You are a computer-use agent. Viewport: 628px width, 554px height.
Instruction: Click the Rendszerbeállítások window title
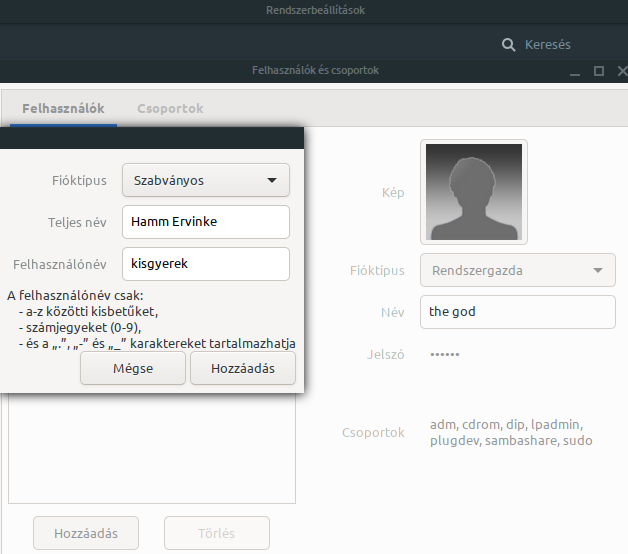pyautogui.click(x=316, y=10)
